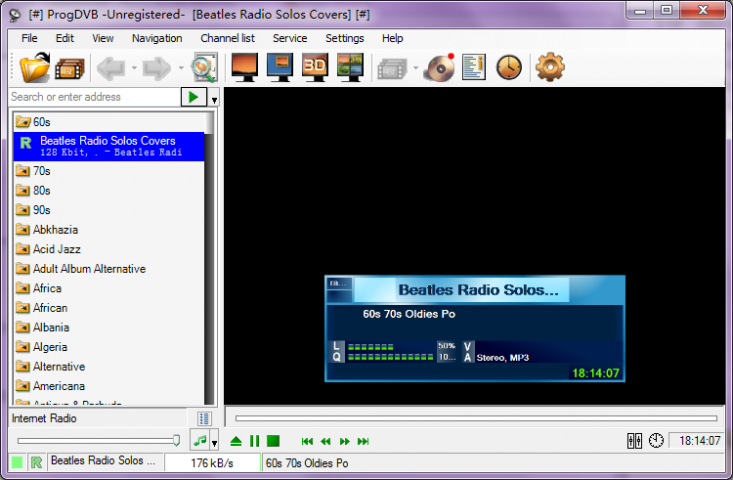Open the Settings menu
This screenshot has width=733, height=480.
(x=345, y=38)
